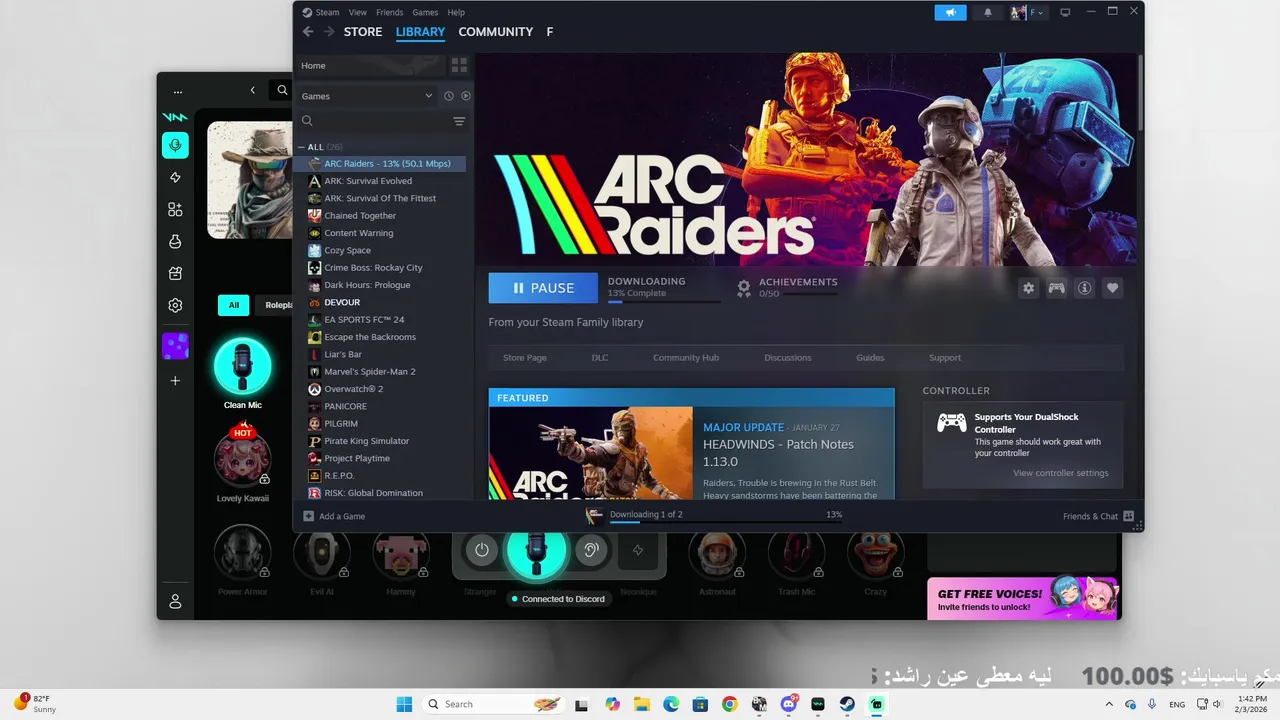Select the All filter in Voicemod
1280x720 pixels.
point(233,305)
